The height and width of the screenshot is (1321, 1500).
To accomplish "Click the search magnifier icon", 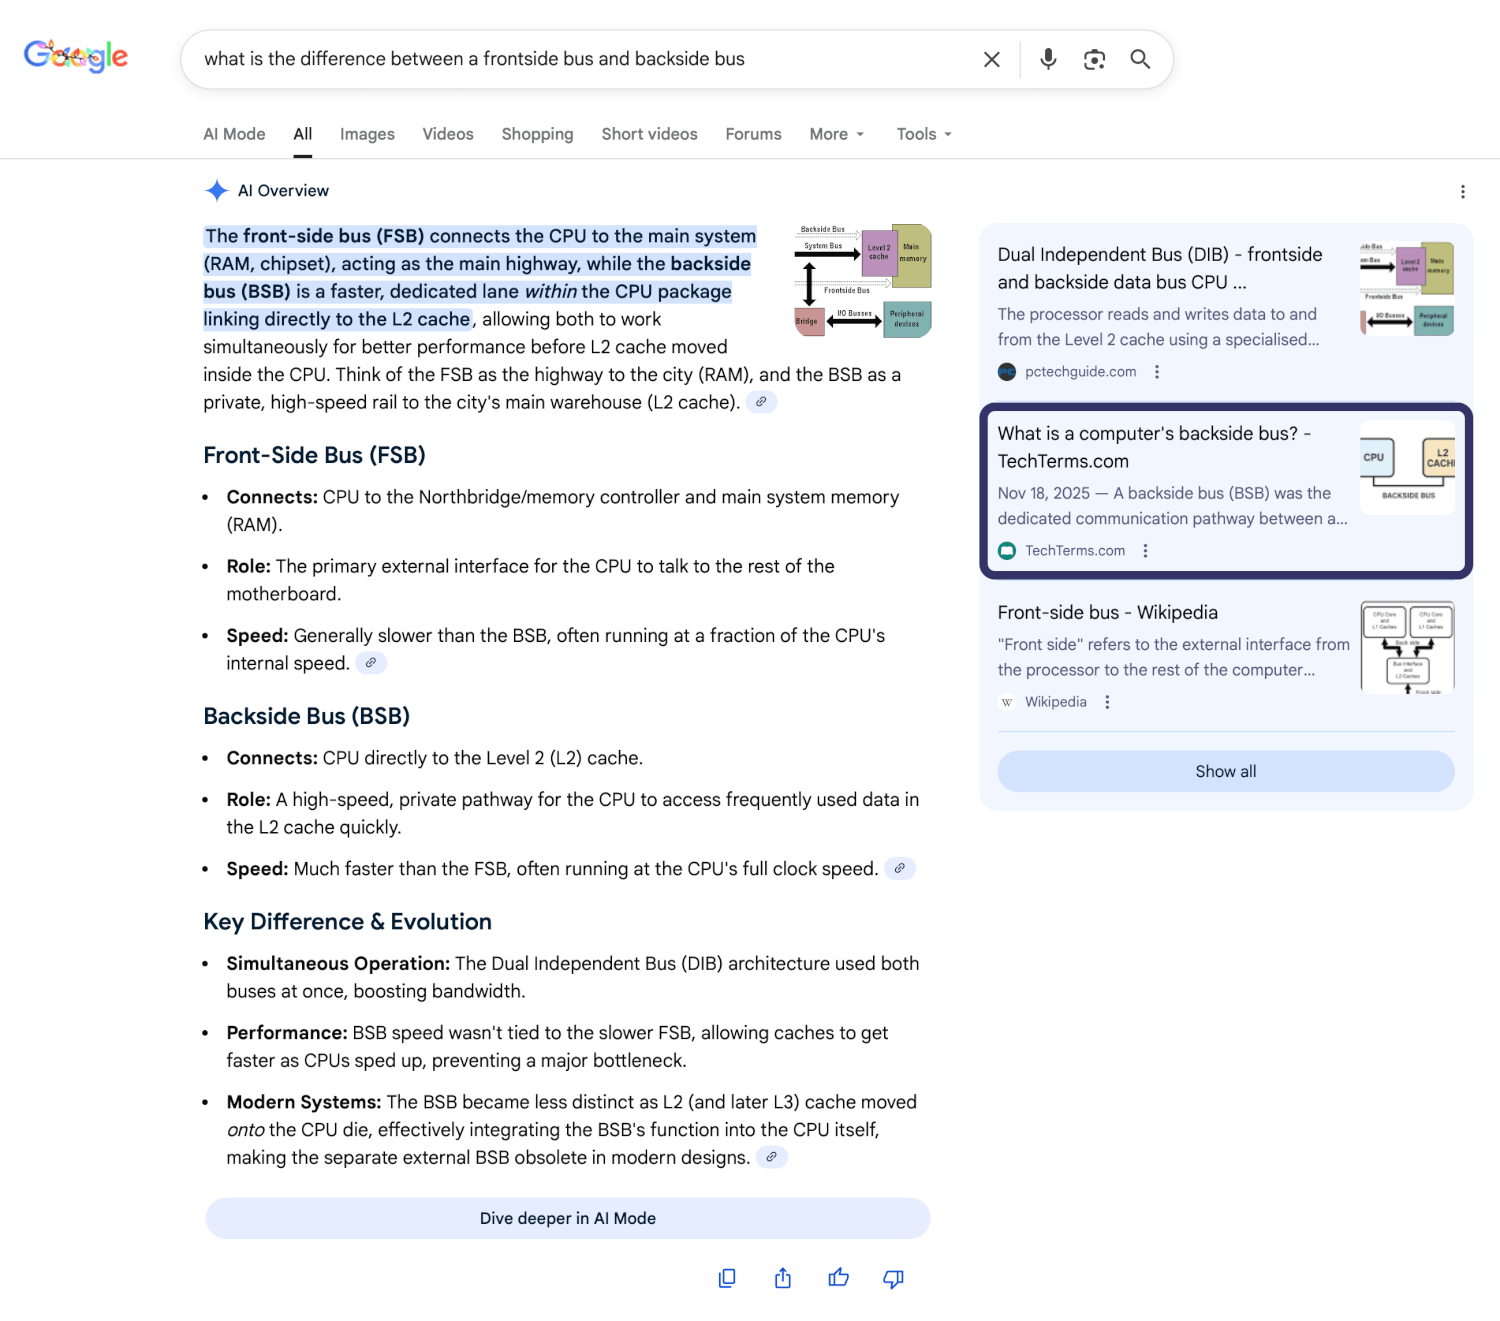I will (1140, 59).
